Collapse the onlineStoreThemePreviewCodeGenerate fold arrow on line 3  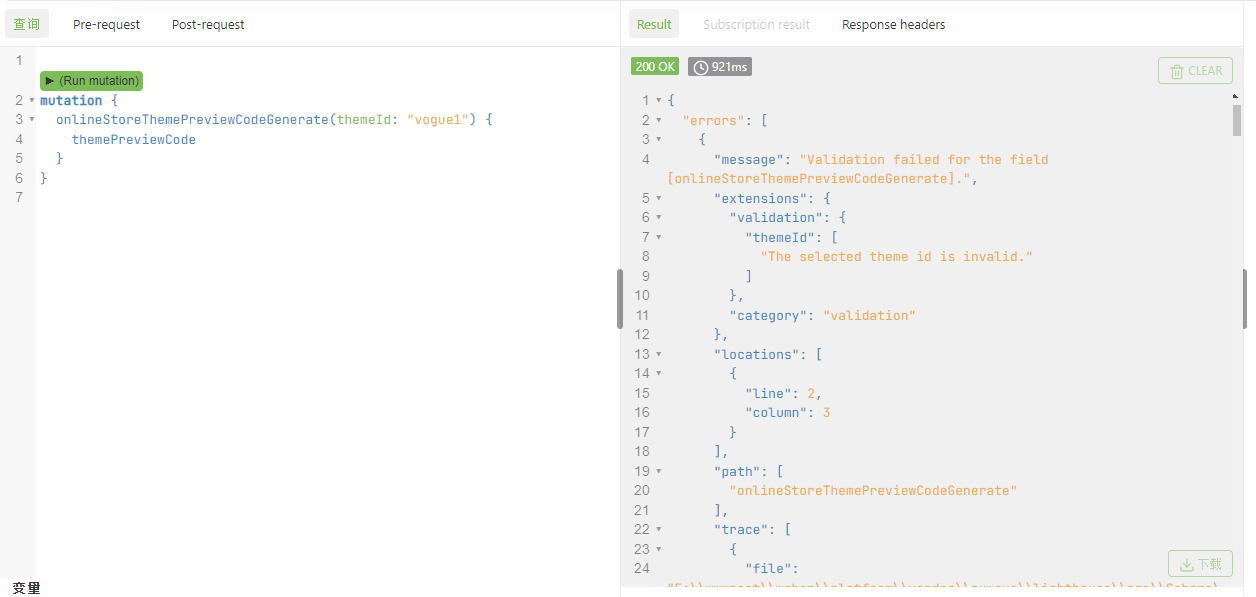tap(31, 120)
